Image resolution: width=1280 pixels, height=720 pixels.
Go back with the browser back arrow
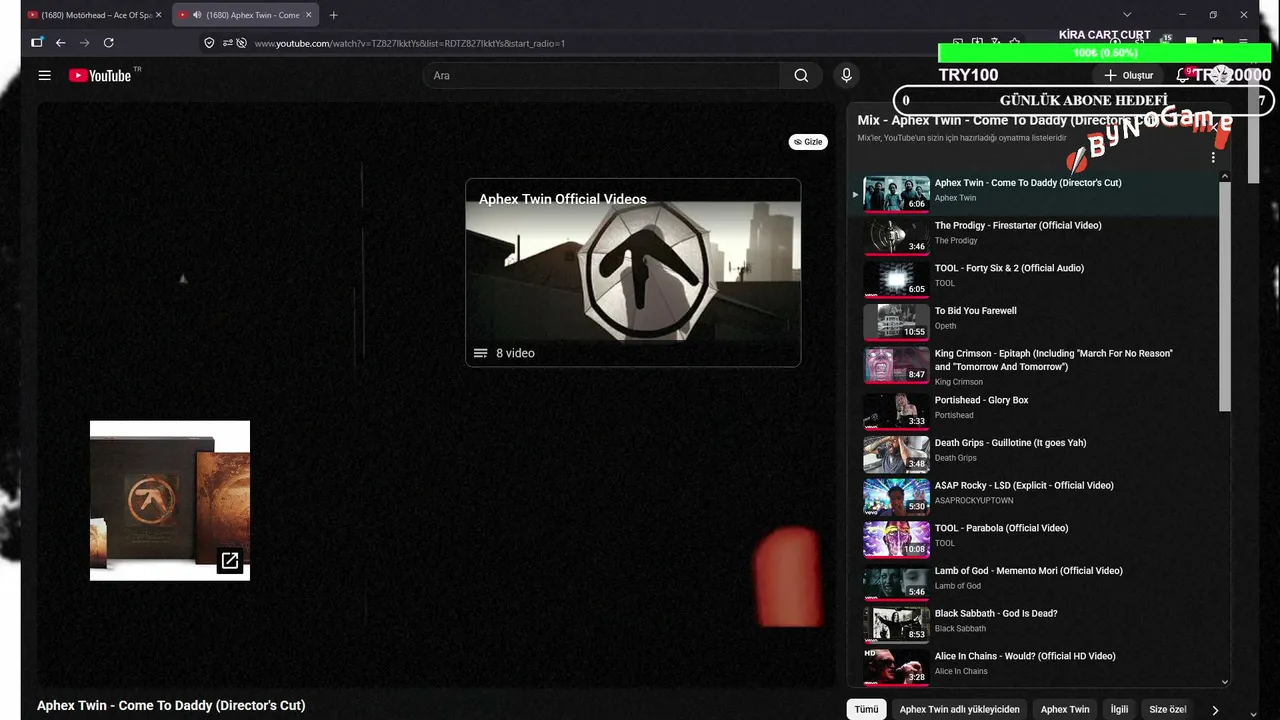tap(61, 43)
